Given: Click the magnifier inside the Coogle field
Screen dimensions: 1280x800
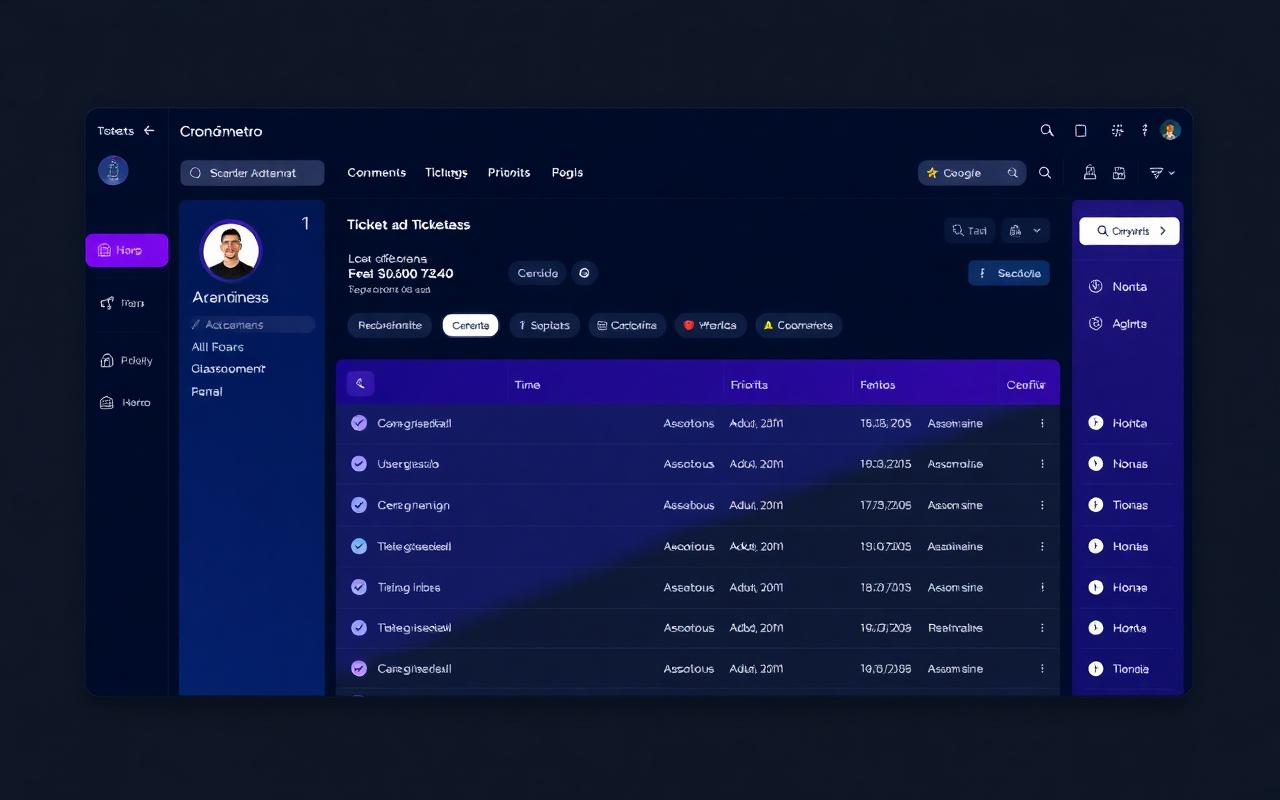Looking at the screenshot, I should coord(1012,173).
